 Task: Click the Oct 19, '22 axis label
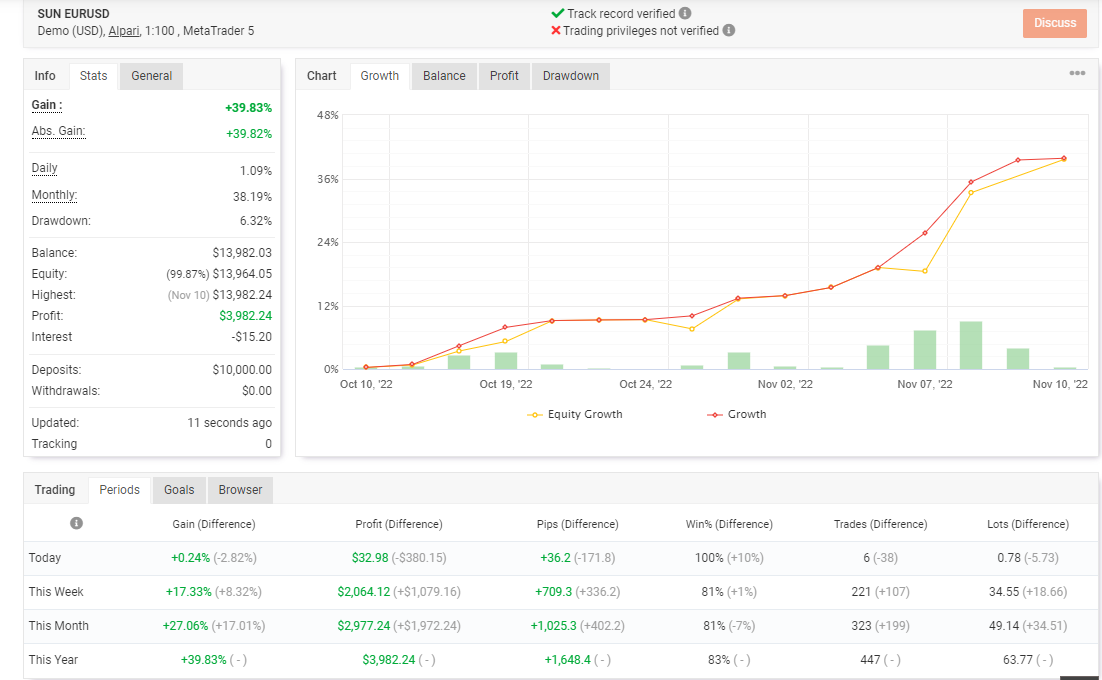[x=506, y=384]
